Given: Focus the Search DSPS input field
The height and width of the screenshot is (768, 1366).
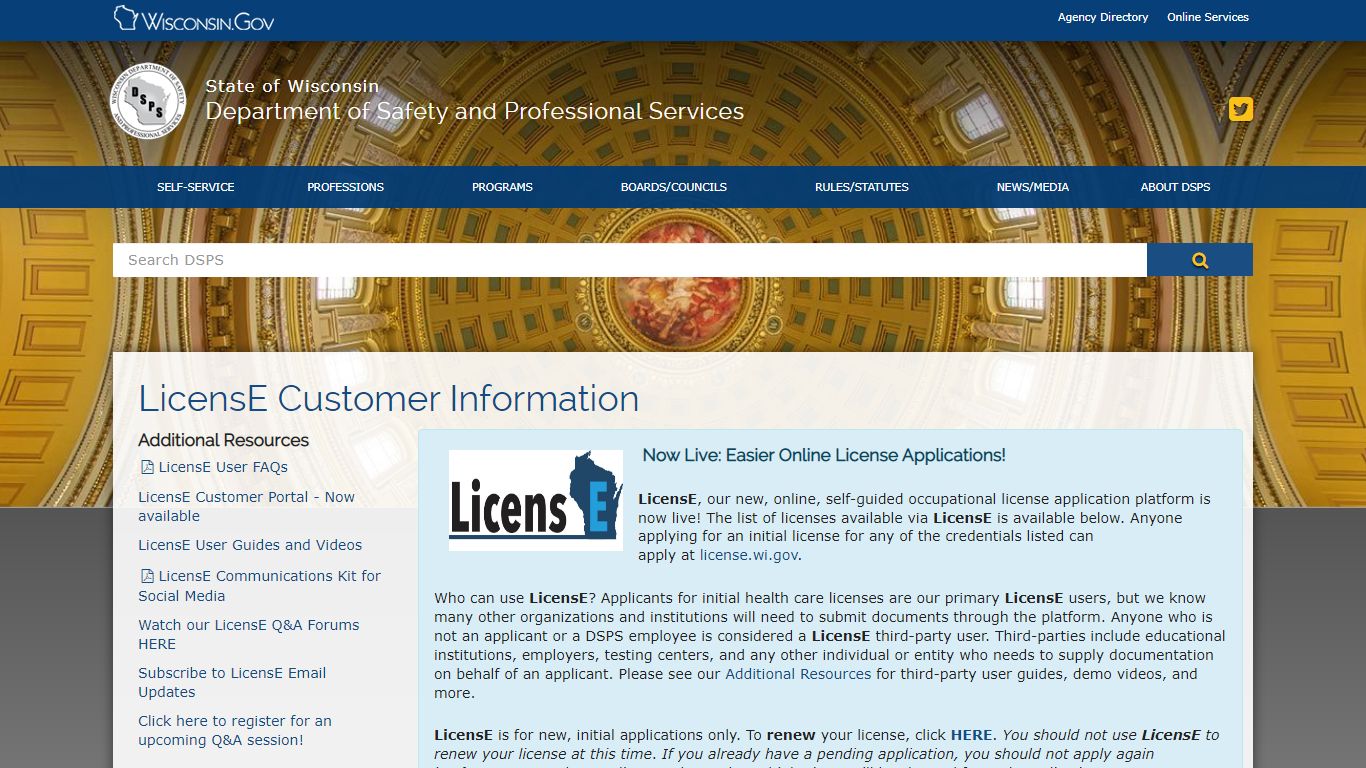Looking at the screenshot, I should point(630,260).
